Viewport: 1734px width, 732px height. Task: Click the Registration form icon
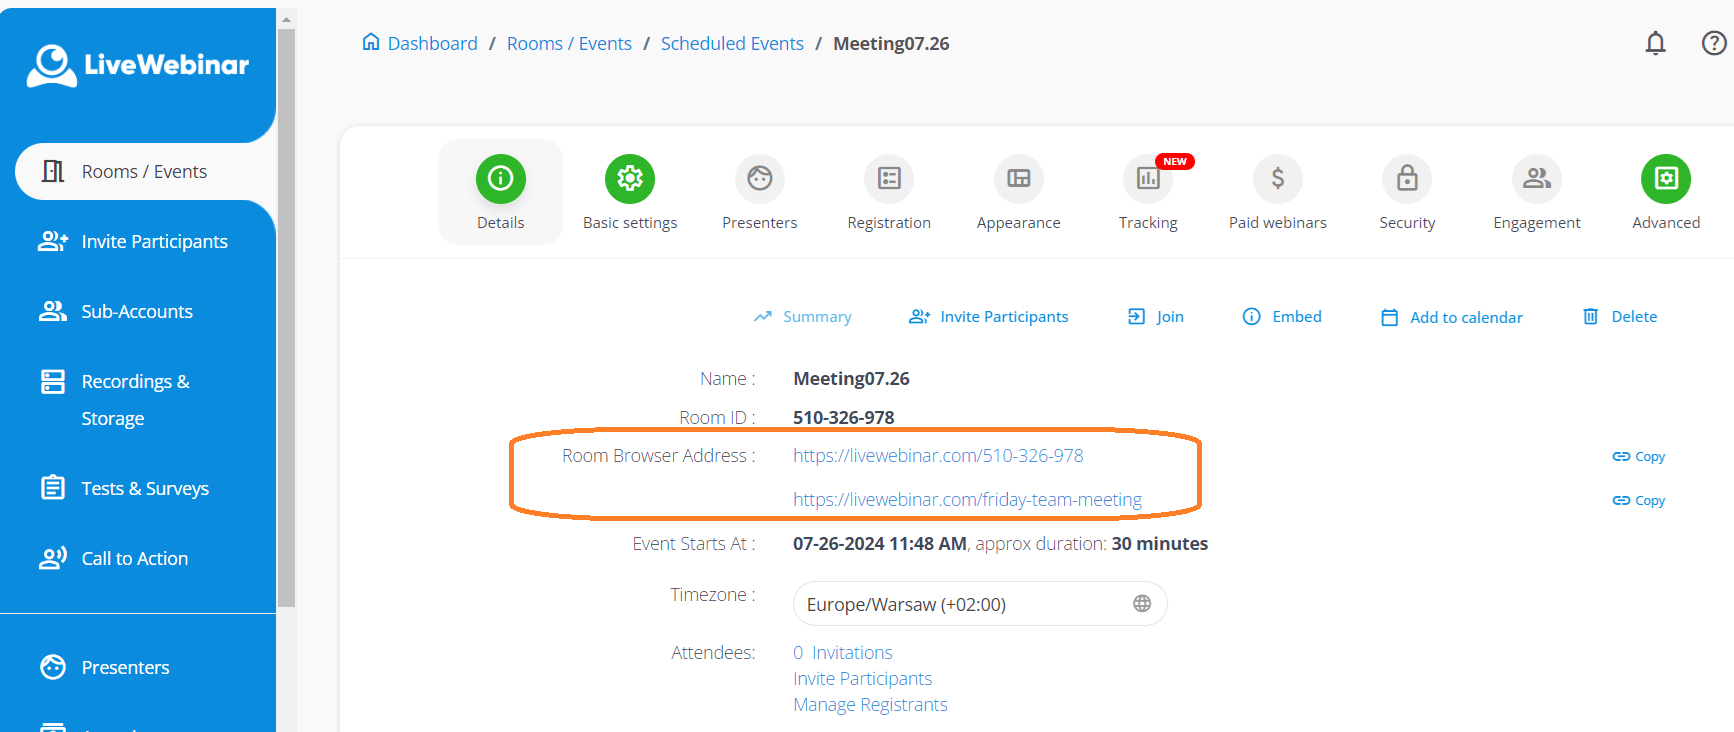click(889, 179)
